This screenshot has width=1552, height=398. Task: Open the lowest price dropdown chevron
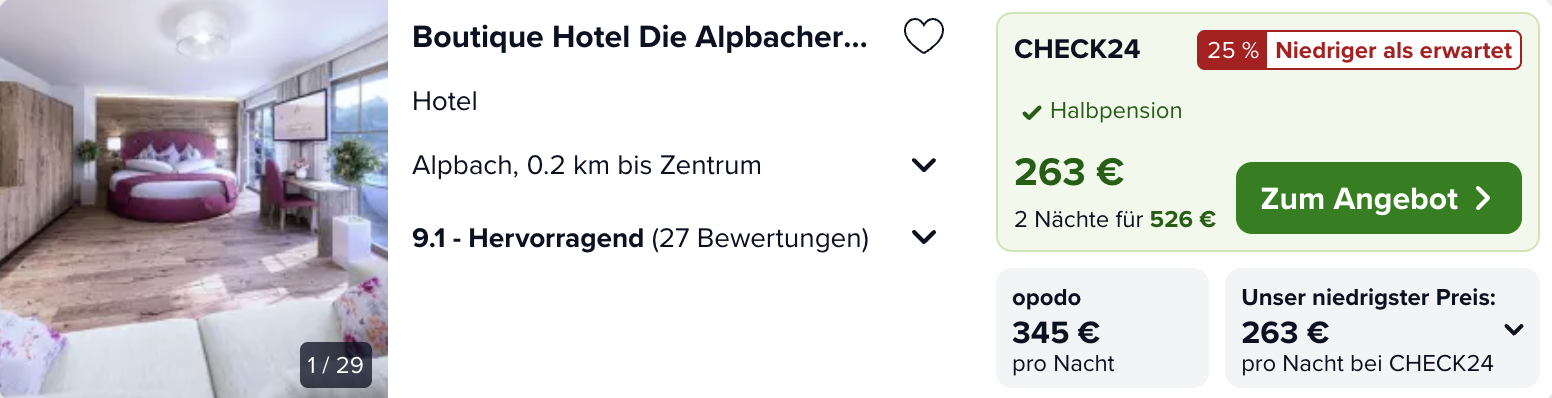coord(1514,330)
